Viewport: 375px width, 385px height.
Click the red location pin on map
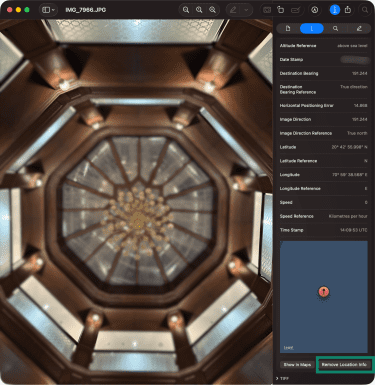tap(324, 291)
